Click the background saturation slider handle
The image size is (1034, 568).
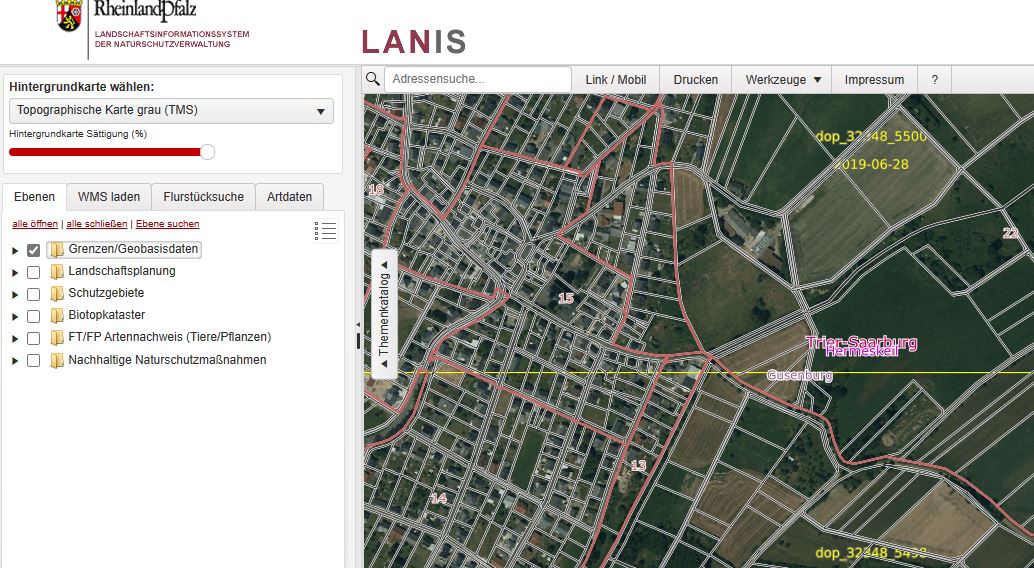[207, 152]
